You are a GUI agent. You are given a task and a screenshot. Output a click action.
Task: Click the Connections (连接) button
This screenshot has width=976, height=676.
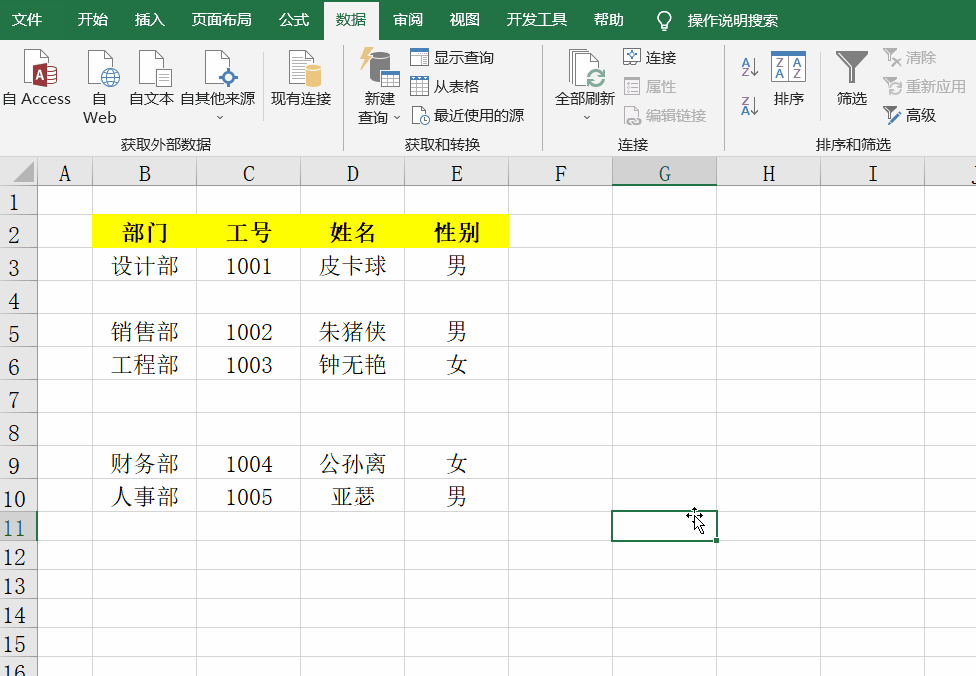coord(649,57)
